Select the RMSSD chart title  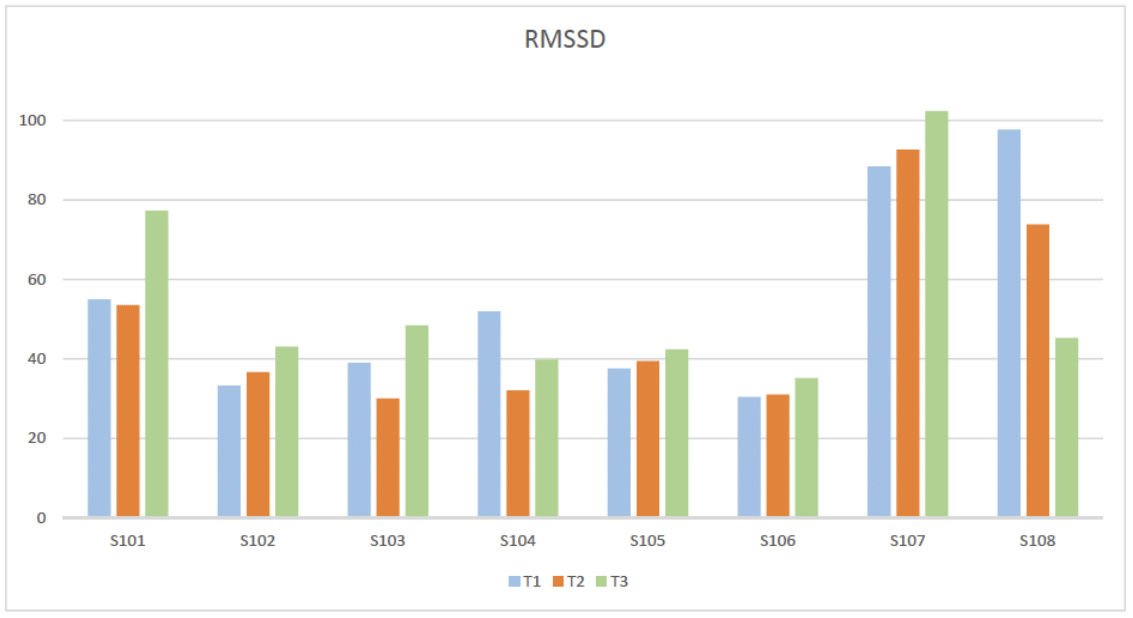tap(565, 41)
